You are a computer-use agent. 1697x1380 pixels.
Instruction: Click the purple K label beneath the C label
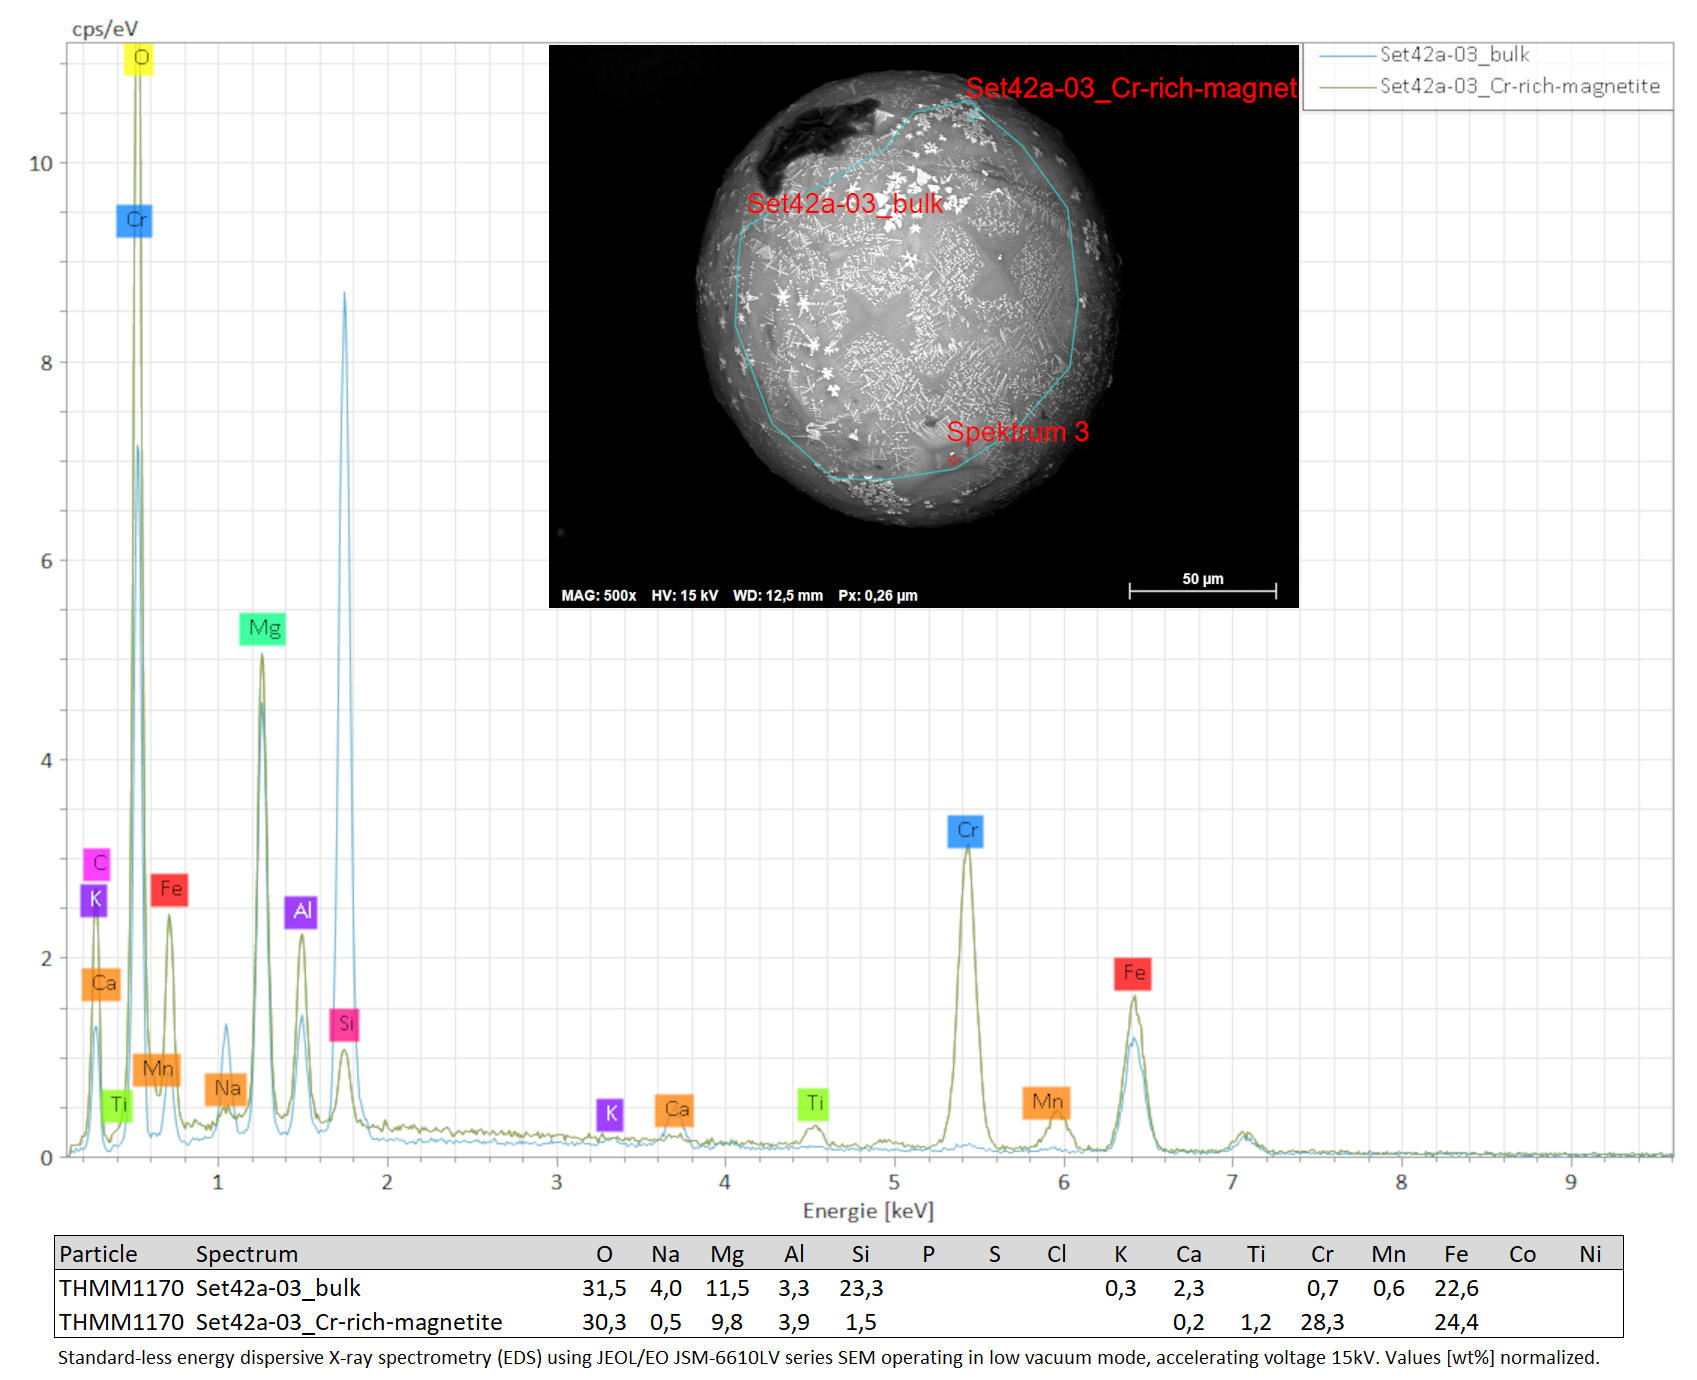(x=94, y=899)
